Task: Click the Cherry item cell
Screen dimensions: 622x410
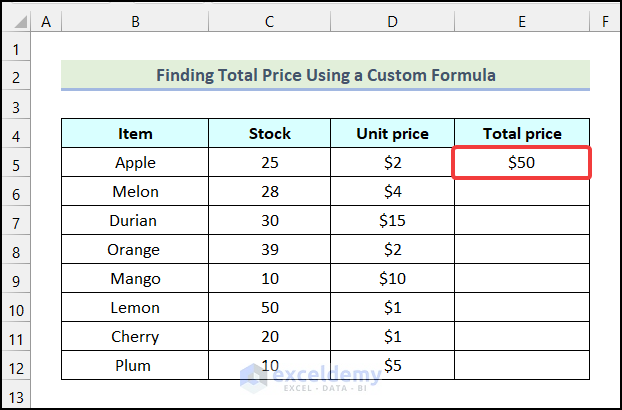Action: (135, 336)
